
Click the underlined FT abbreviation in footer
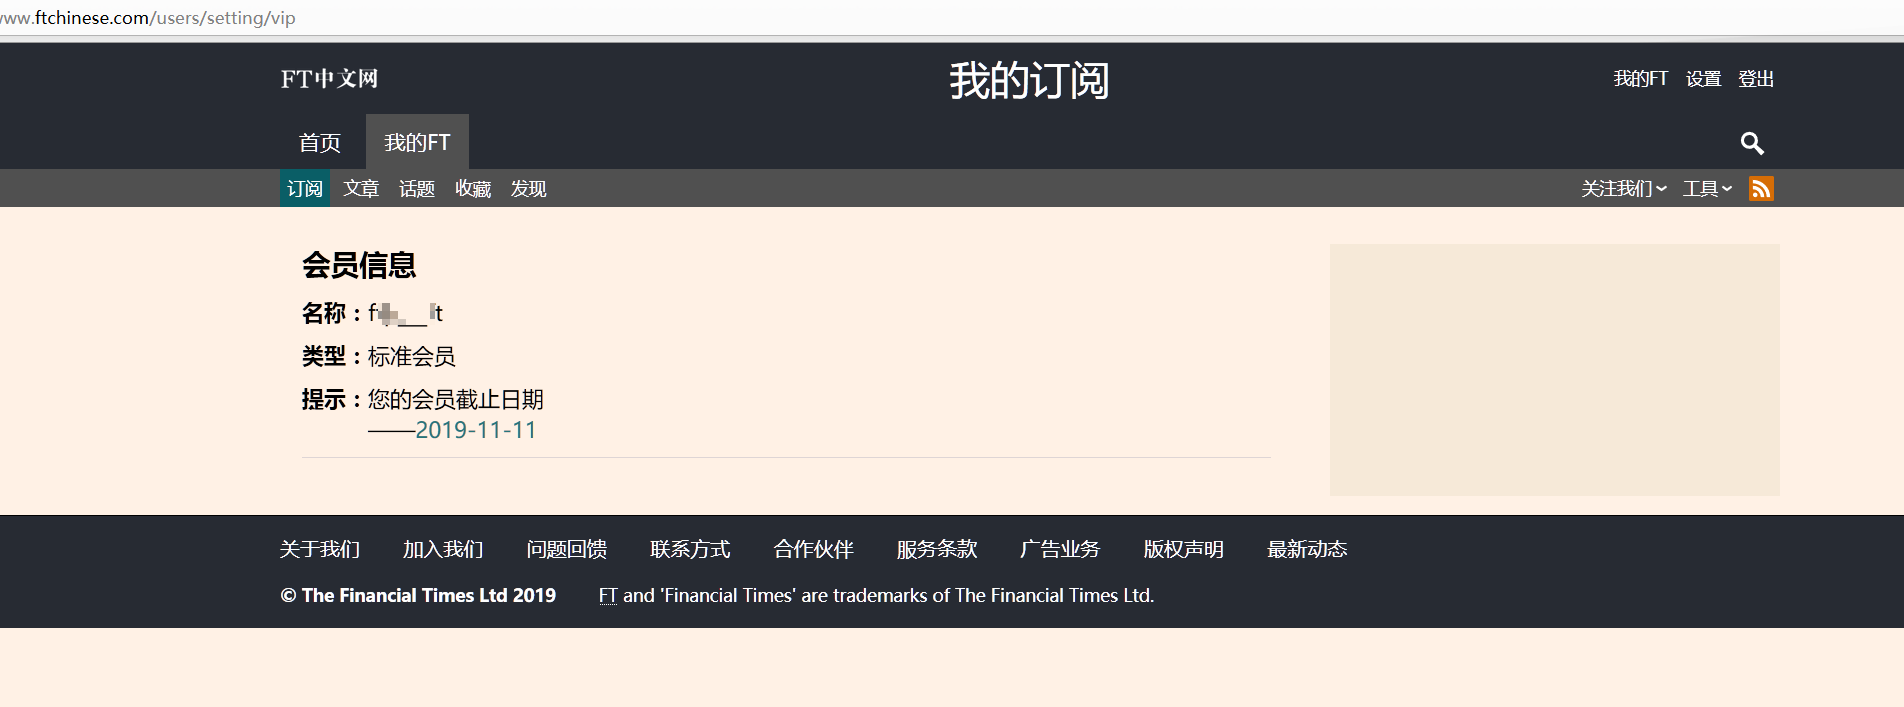(x=608, y=595)
